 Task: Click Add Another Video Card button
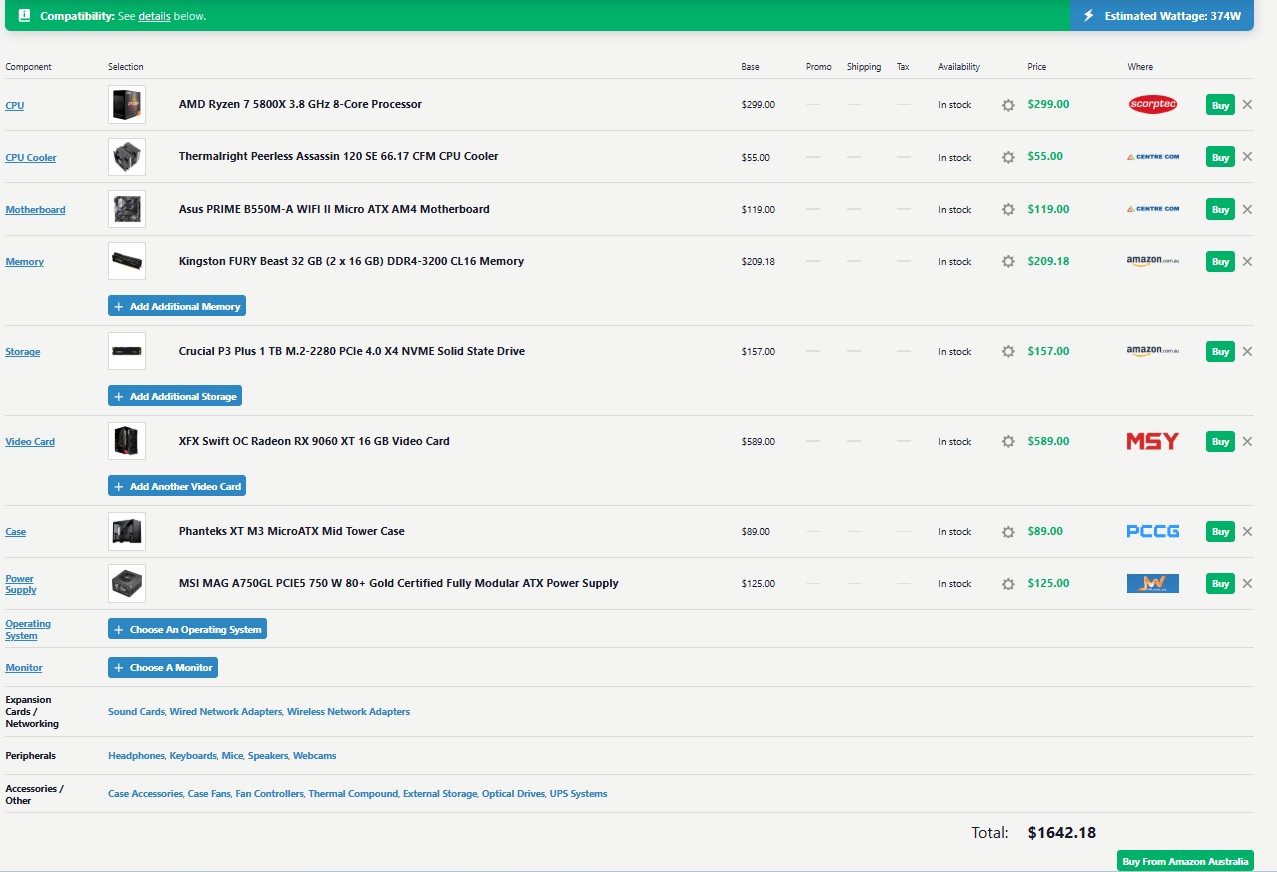click(177, 486)
